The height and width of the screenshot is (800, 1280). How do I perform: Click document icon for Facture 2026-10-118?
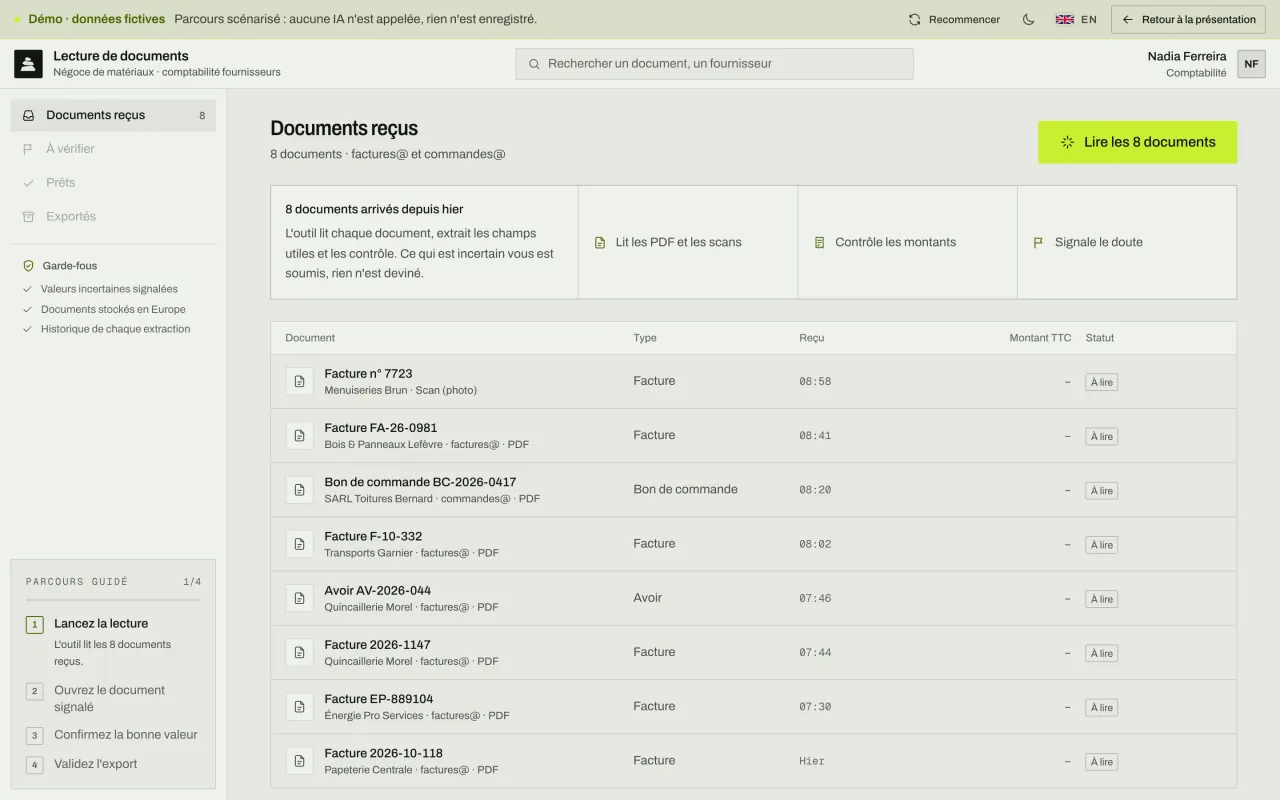[299, 761]
